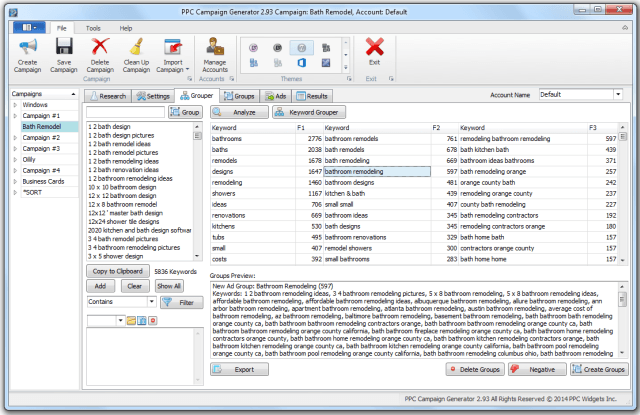Image resolution: width=640 pixels, height=415 pixels.
Task: Open the Tools menu
Action: pos(93,28)
